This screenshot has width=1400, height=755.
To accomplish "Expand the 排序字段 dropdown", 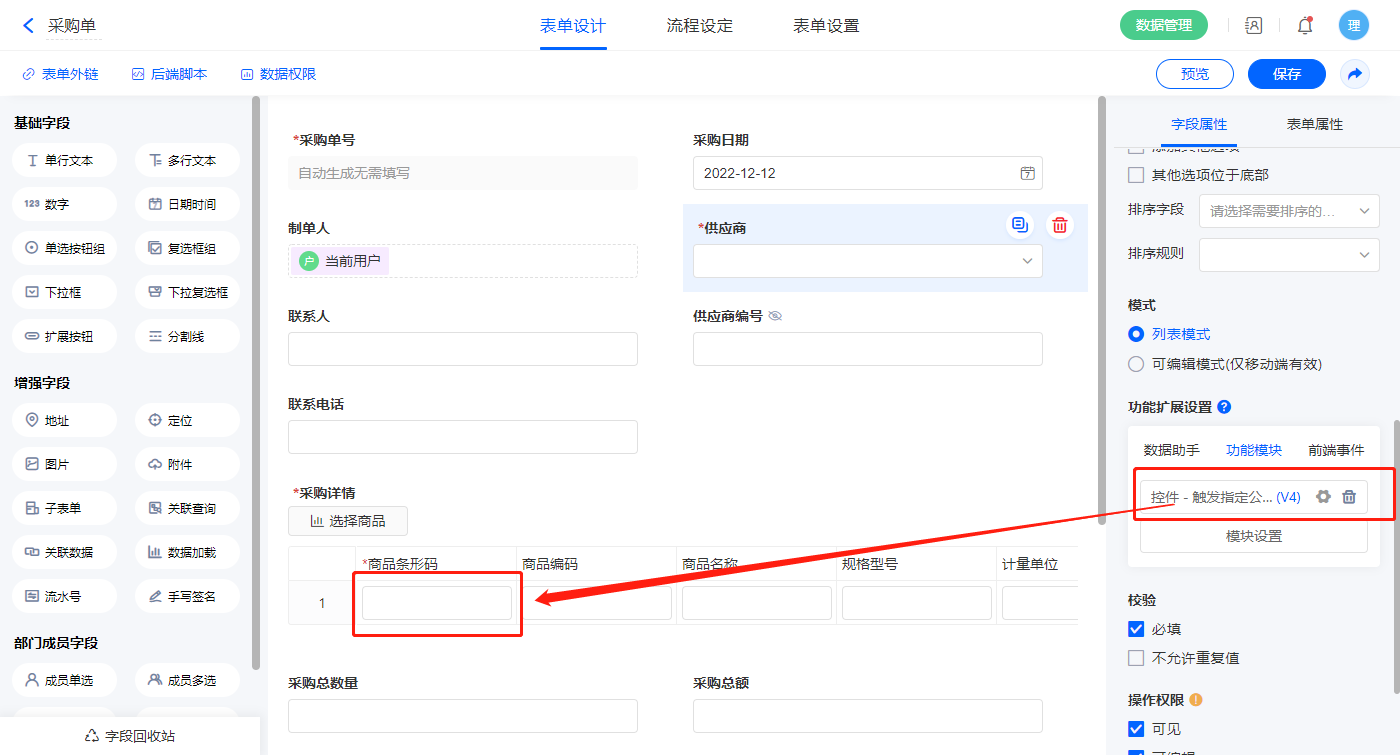I will [x=1289, y=211].
